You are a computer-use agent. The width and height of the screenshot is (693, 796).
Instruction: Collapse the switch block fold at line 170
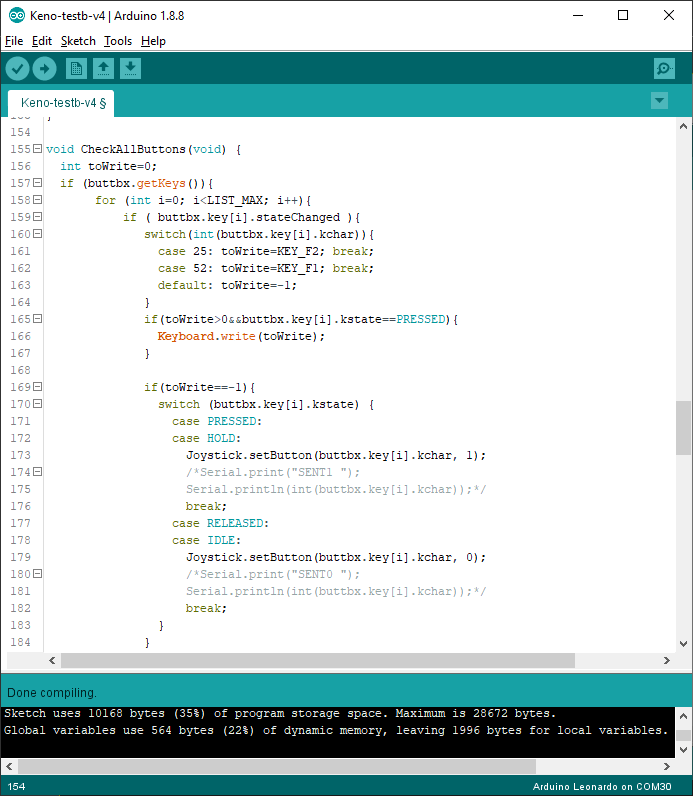(x=37, y=404)
